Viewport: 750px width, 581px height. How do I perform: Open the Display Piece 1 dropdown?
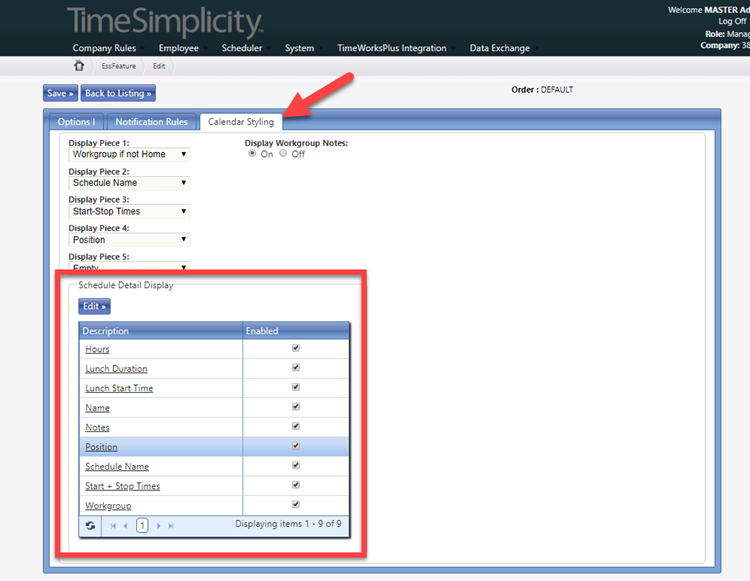(x=129, y=155)
